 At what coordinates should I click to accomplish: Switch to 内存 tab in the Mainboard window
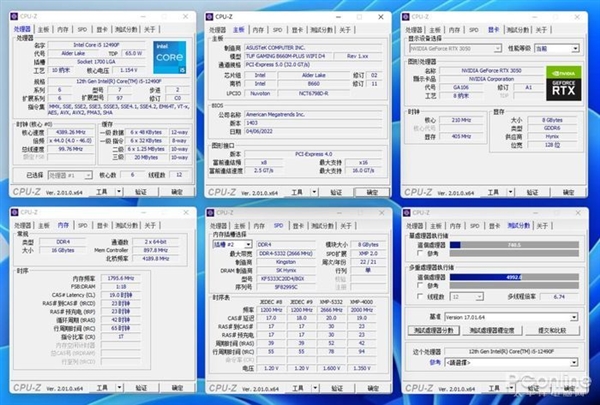(x=258, y=30)
